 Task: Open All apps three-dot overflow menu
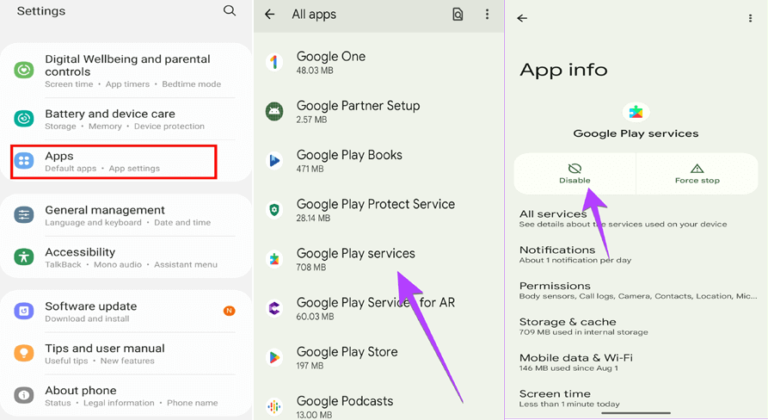[487, 14]
